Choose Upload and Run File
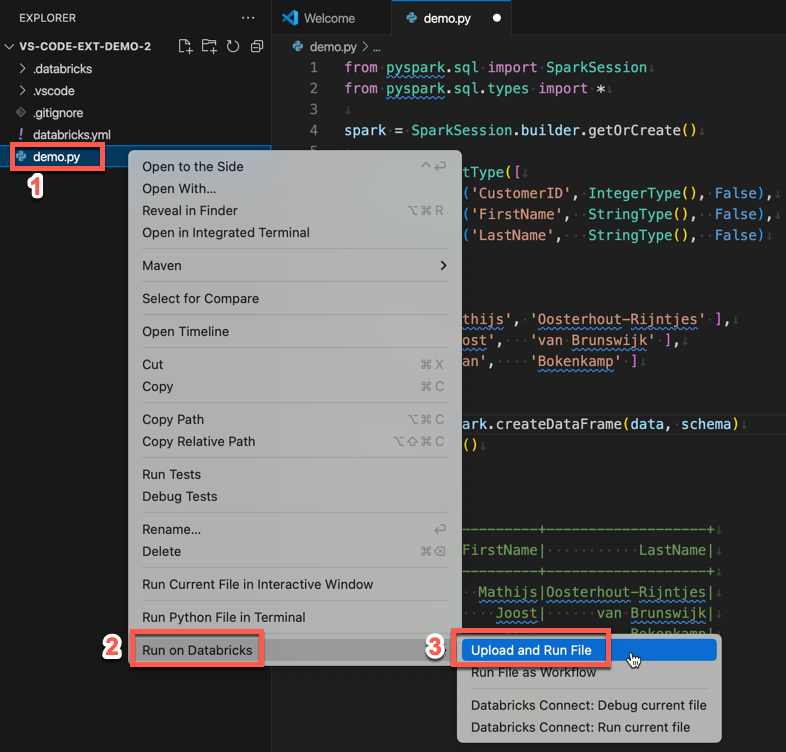Viewport: 786px width, 752px height. [531, 650]
